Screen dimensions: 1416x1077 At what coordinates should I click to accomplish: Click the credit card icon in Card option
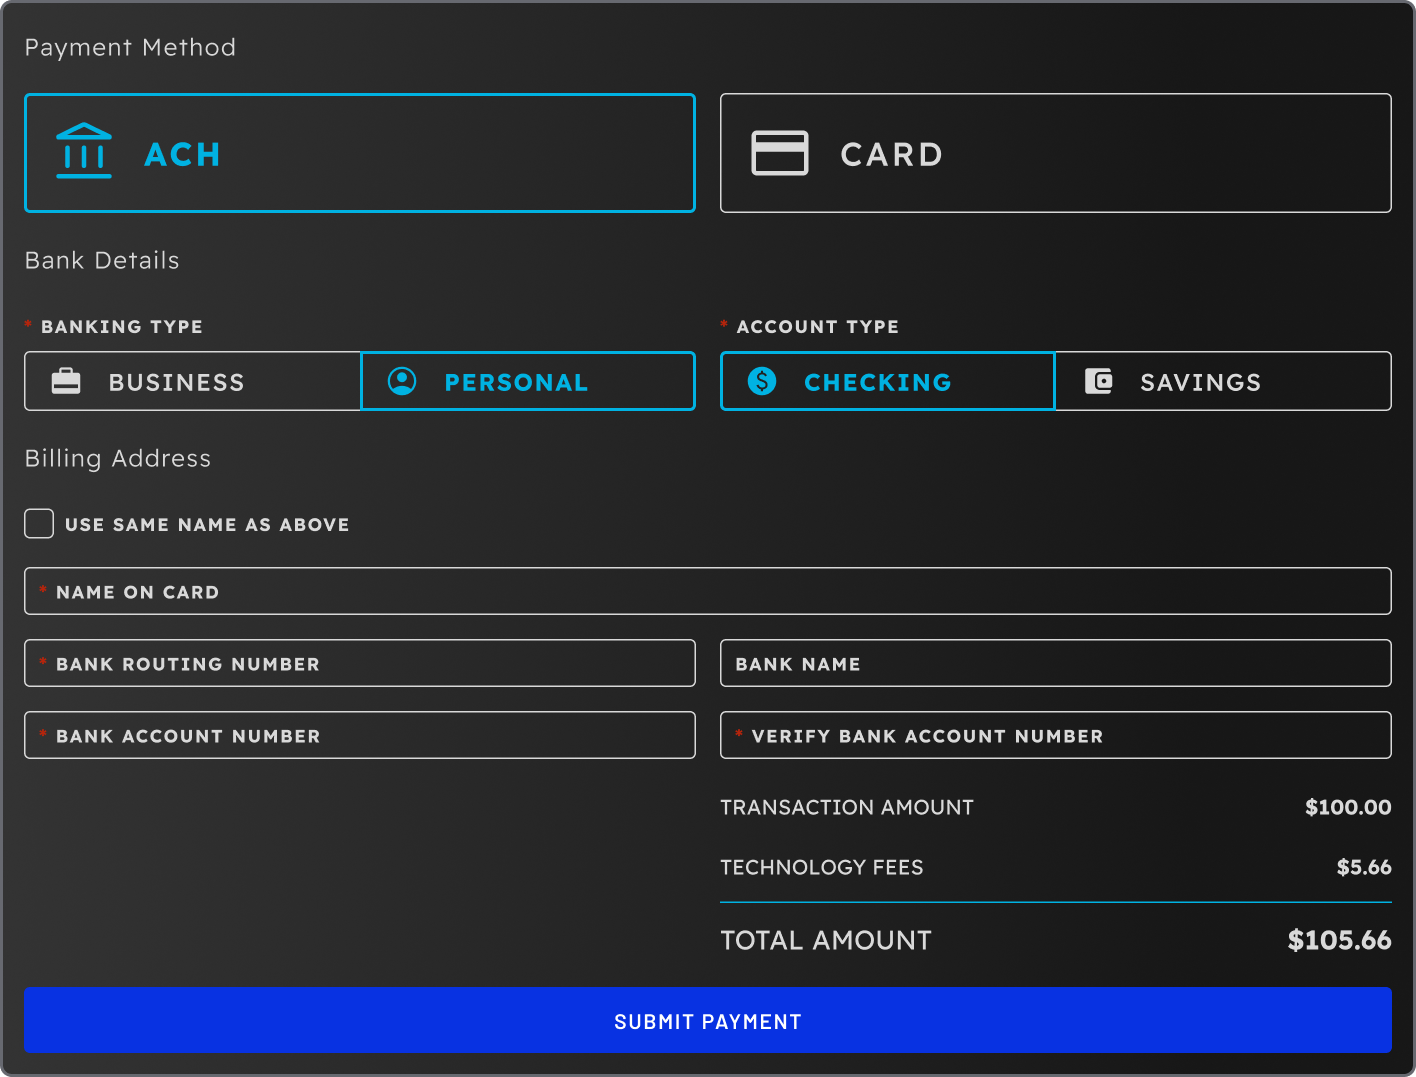click(781, 153)
